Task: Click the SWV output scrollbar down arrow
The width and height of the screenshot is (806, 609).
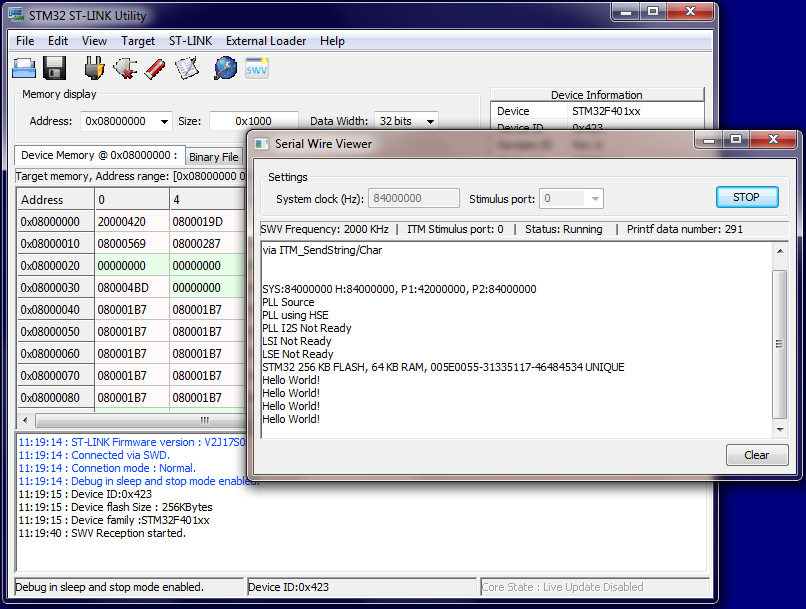Action: 780,430
